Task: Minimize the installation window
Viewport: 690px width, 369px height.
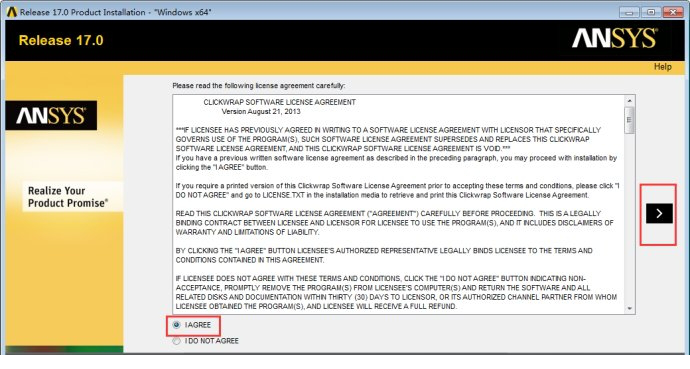Action: pyautogui.click(x=629, y=12)
